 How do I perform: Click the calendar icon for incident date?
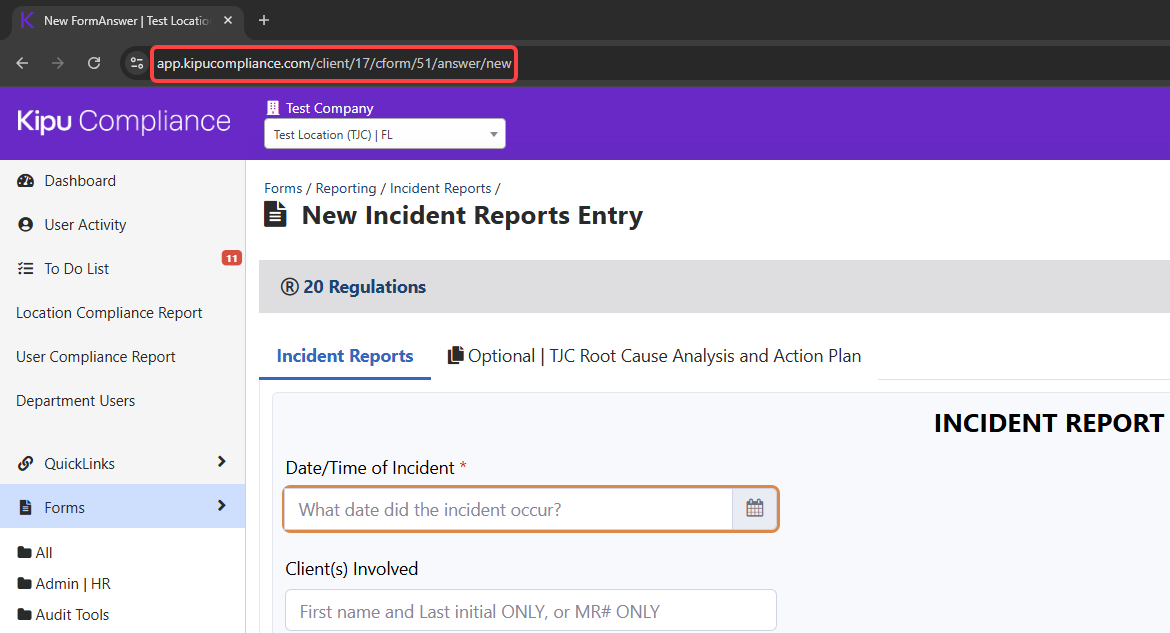pyautogui.click(x=755, y=509)
